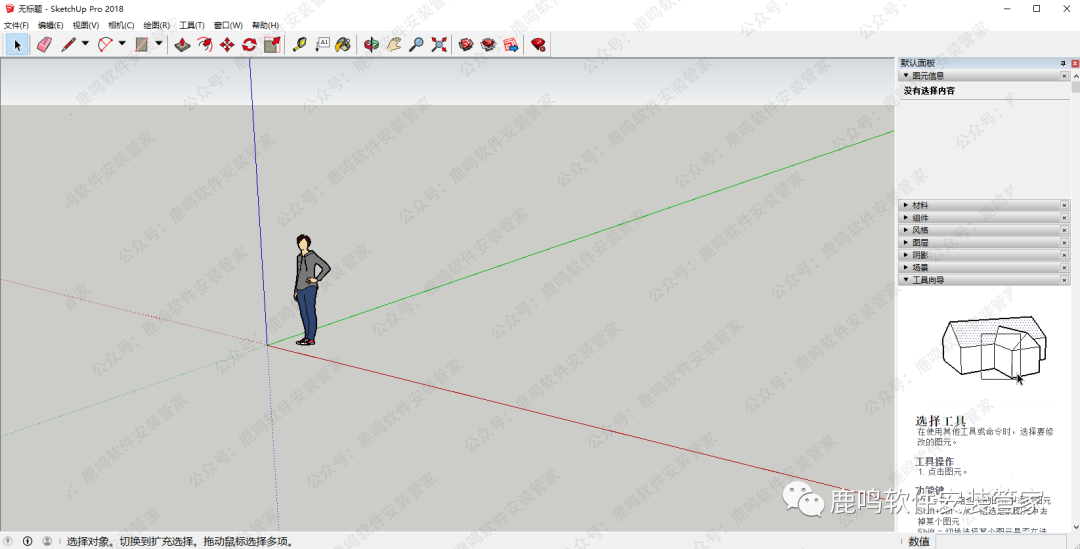Close the 阴影 (Shadows) panel
Screen dimensions: 1080x549
1064,255
